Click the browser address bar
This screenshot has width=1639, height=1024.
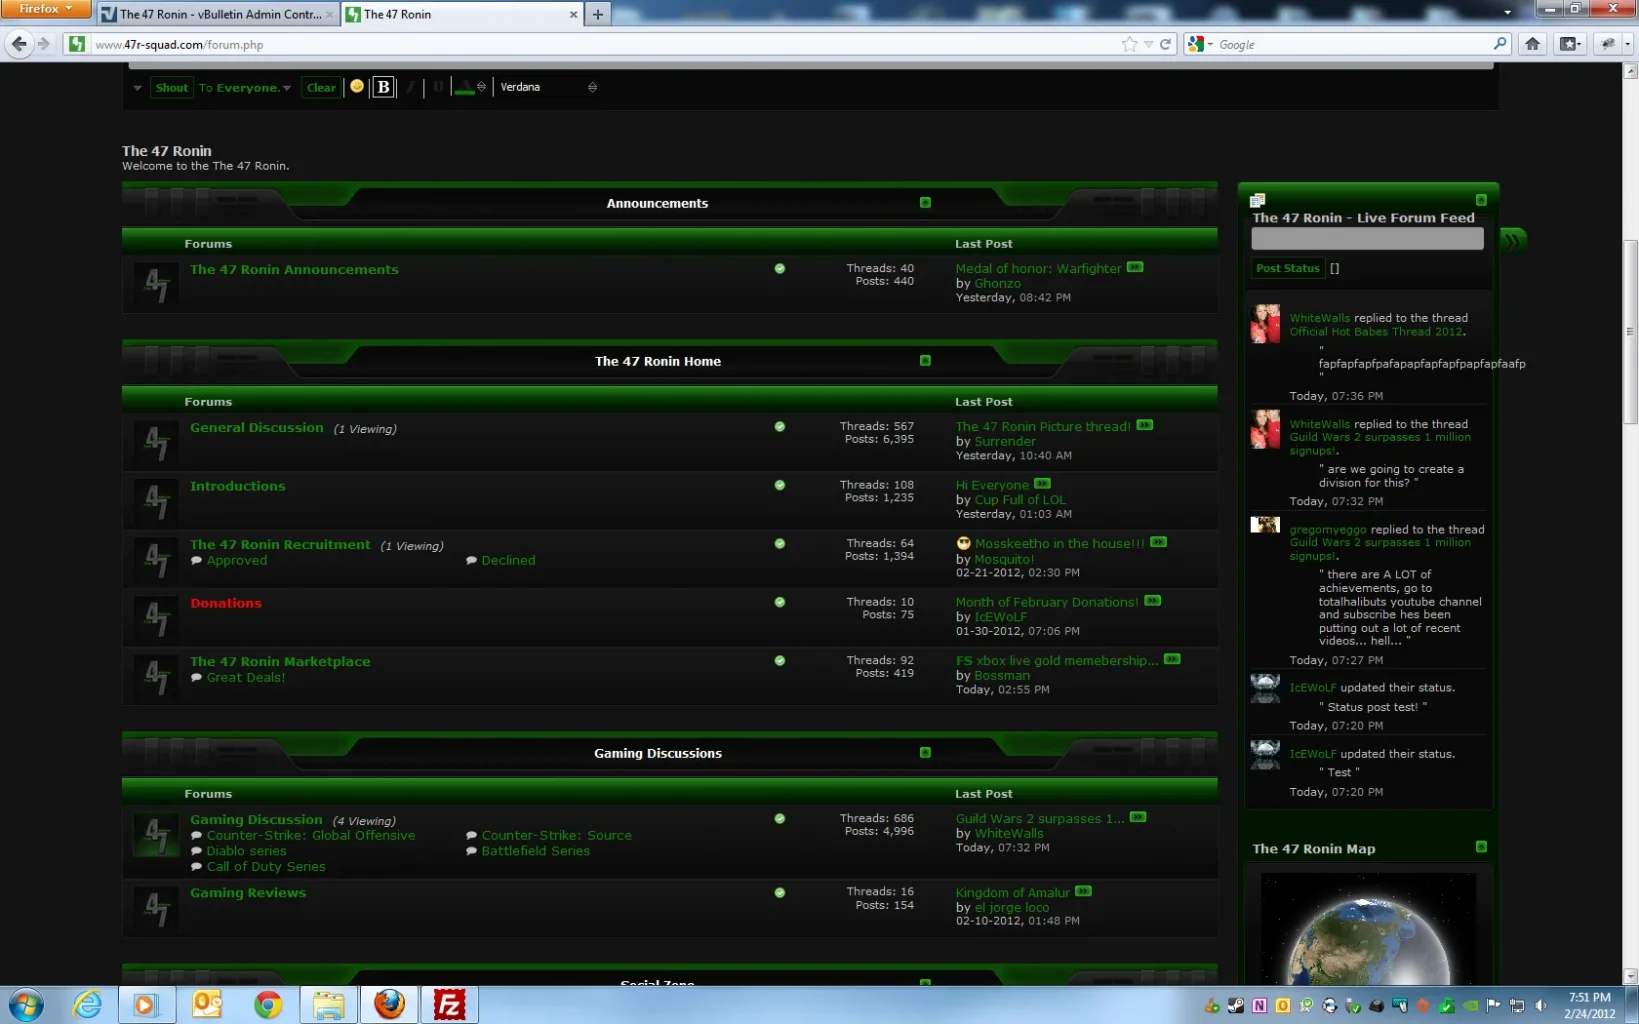coord(600,44)
